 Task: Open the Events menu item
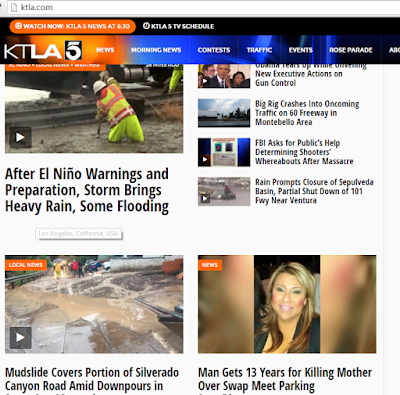tap(301, 50)
